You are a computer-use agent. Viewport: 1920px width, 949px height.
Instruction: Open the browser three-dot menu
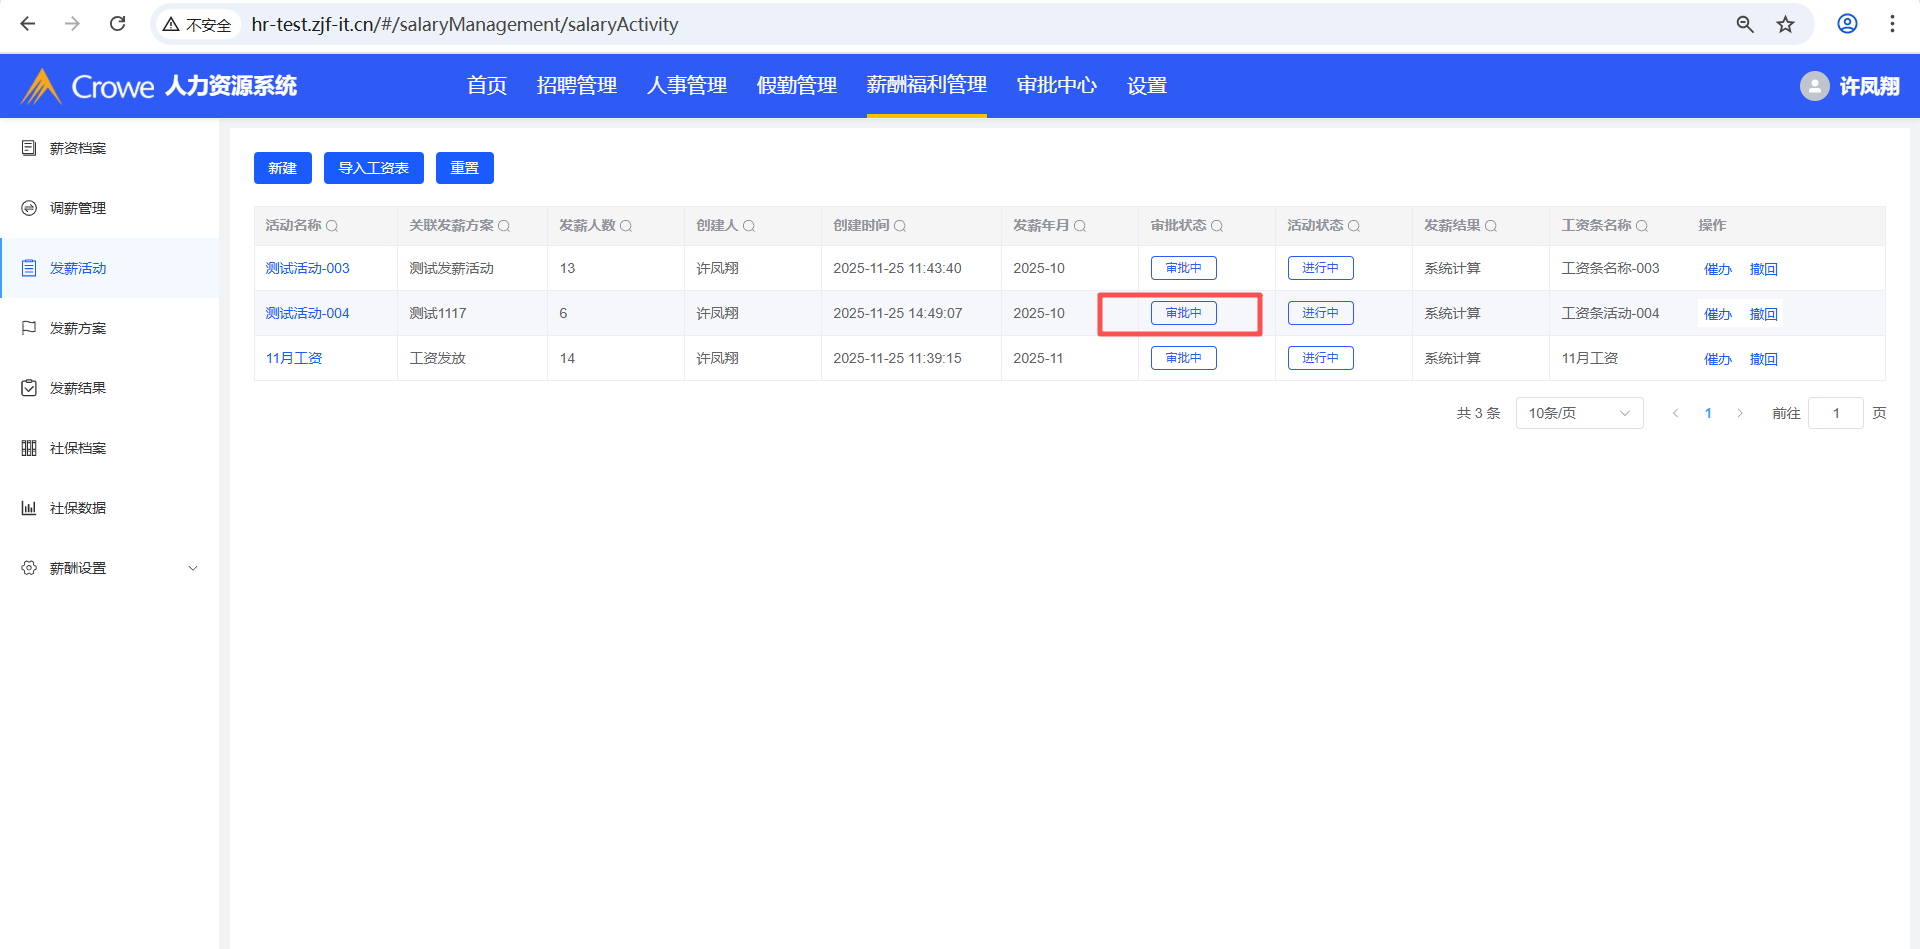[1892, 24]
